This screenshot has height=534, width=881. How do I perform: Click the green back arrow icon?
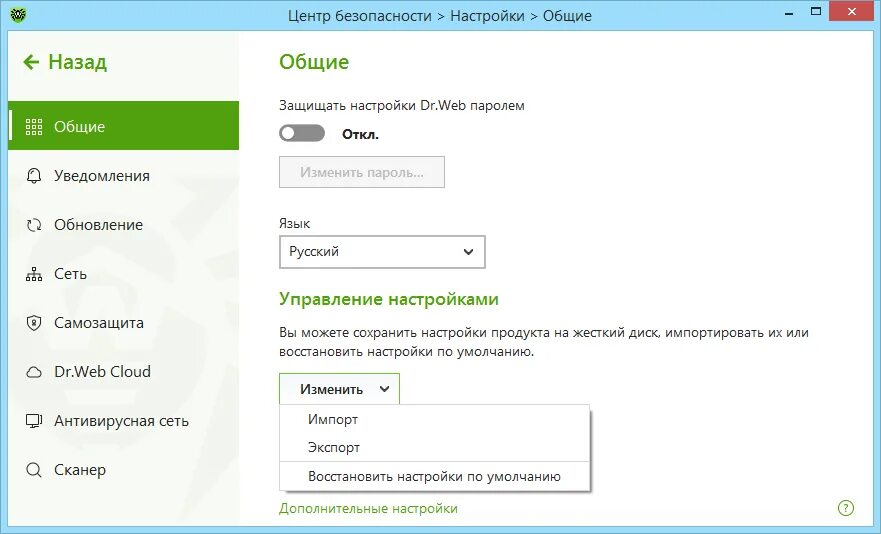31,62
